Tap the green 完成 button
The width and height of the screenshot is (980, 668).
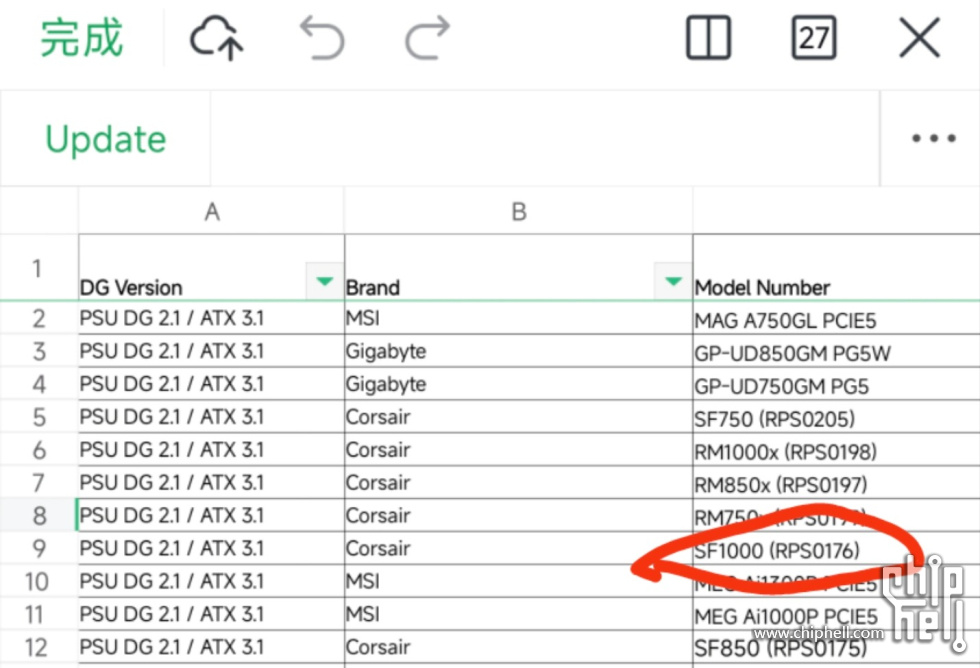coord(82,39)
